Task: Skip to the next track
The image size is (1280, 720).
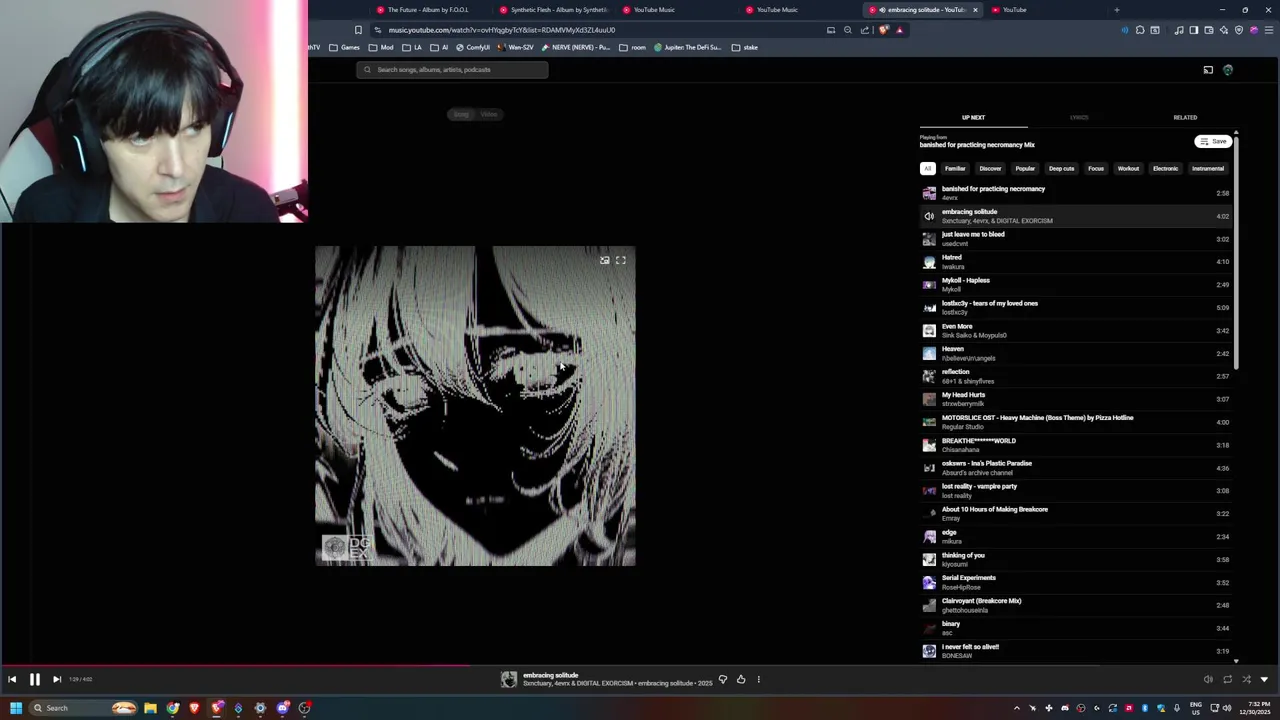Action: click(57, 679)
